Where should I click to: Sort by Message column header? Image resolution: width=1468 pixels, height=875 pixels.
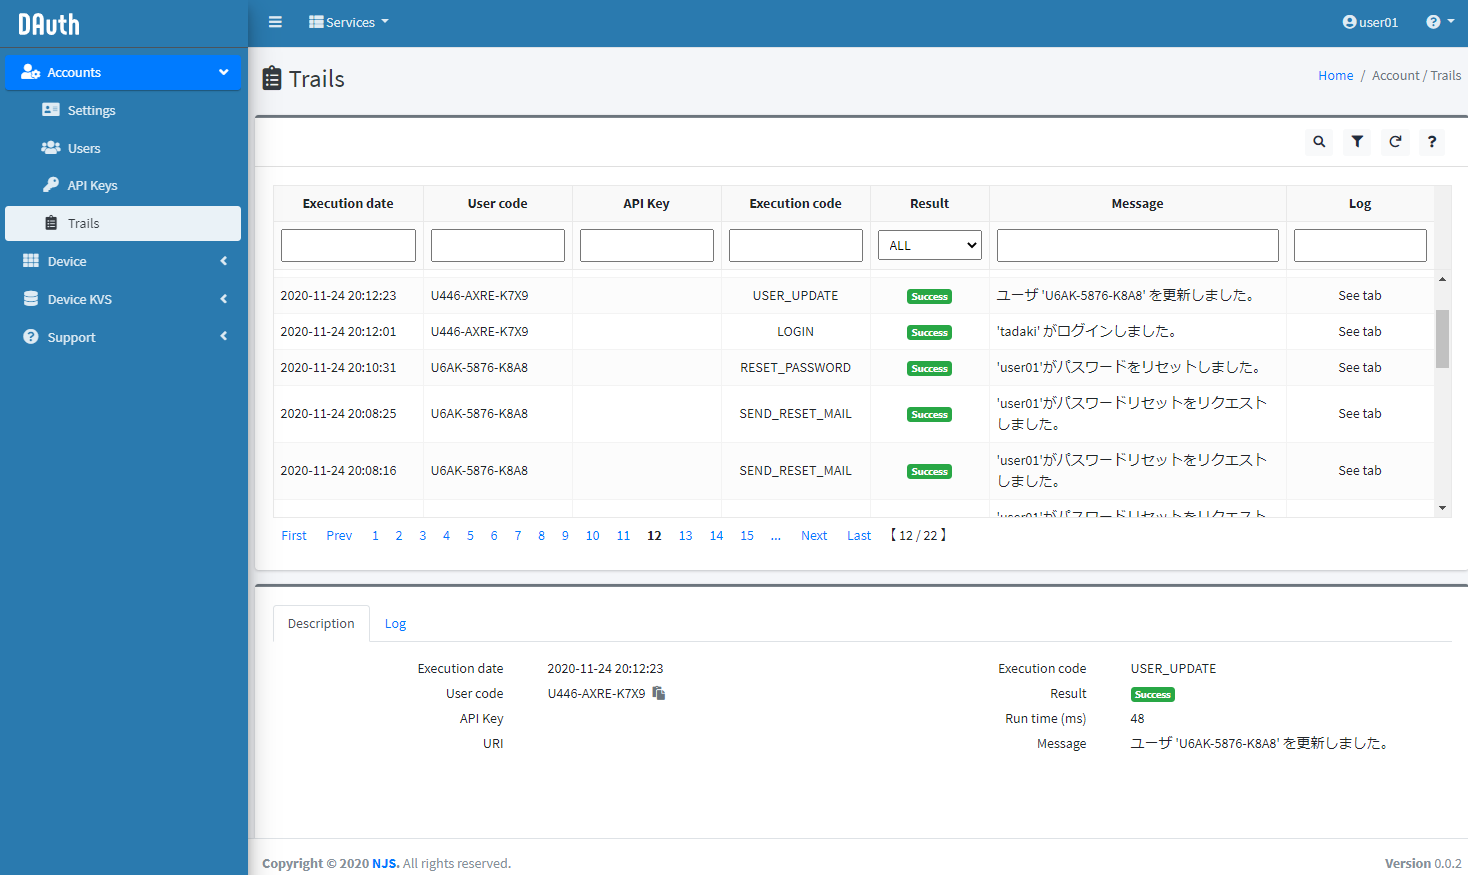pos(1138,203)
